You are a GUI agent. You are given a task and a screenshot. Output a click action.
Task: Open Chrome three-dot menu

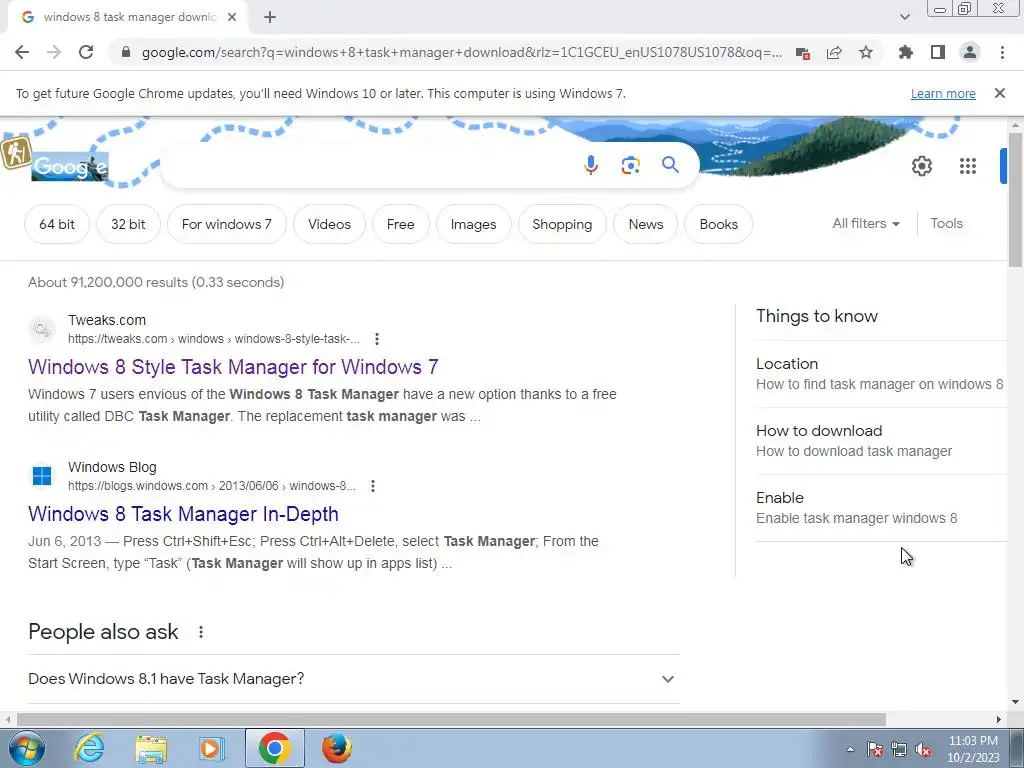[1002, 52]
